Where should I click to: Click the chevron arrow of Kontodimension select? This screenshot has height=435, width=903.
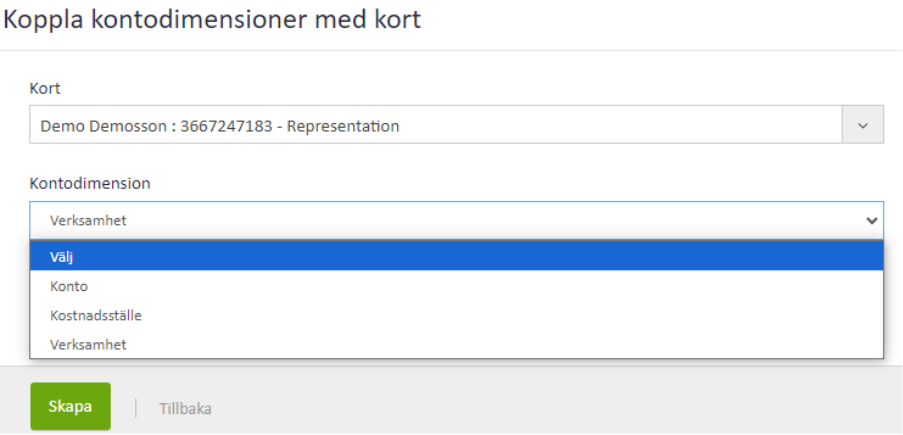(872, 220)
